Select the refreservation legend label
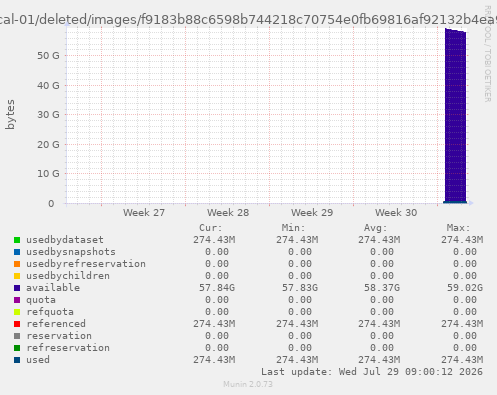 point(68,348)
